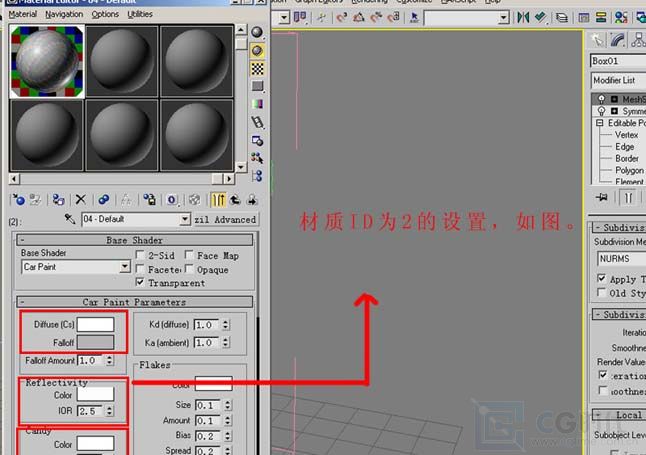The width and height of the screenshot is (646, 455).
Task: Toggle the Backlight icon in Material Editor
Action: pyautogui.click(x=257, y=50)
